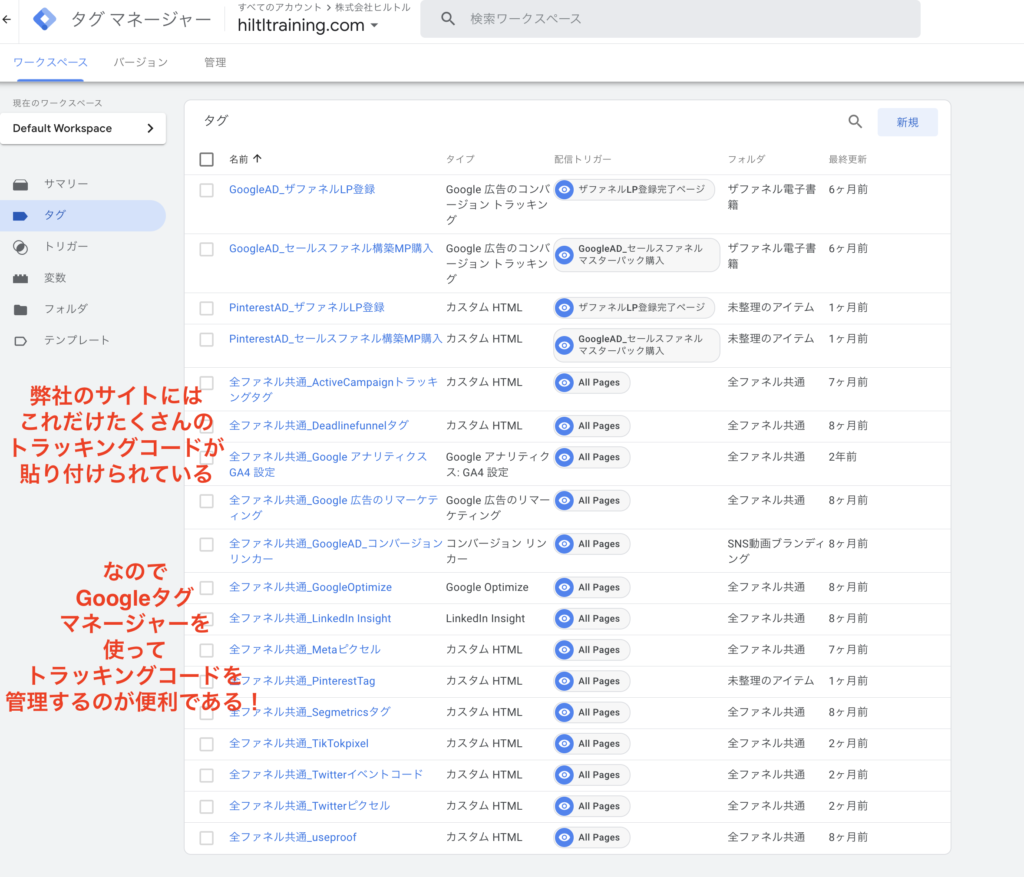Click trigger eye icon in PinterestAD_セールスファネル構築MP購入 row

point(564,345)
